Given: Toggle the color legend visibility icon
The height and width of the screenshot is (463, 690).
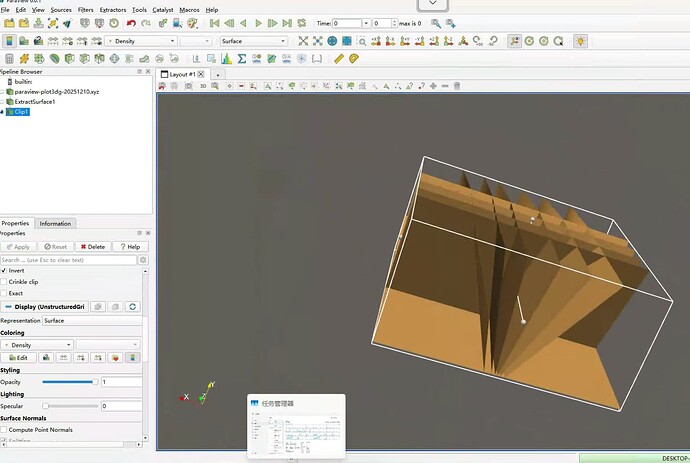Looking at the screenshot, I should [x=9, y=41].
